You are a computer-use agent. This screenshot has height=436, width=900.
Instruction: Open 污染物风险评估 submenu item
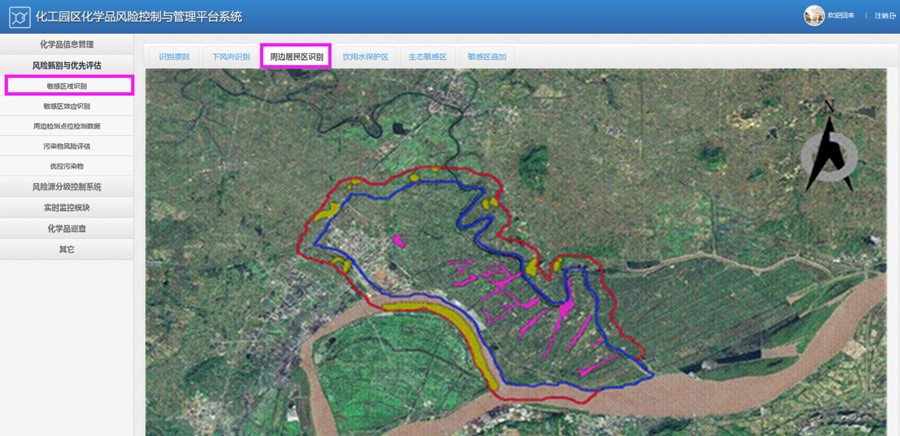[x=67, y=146]
